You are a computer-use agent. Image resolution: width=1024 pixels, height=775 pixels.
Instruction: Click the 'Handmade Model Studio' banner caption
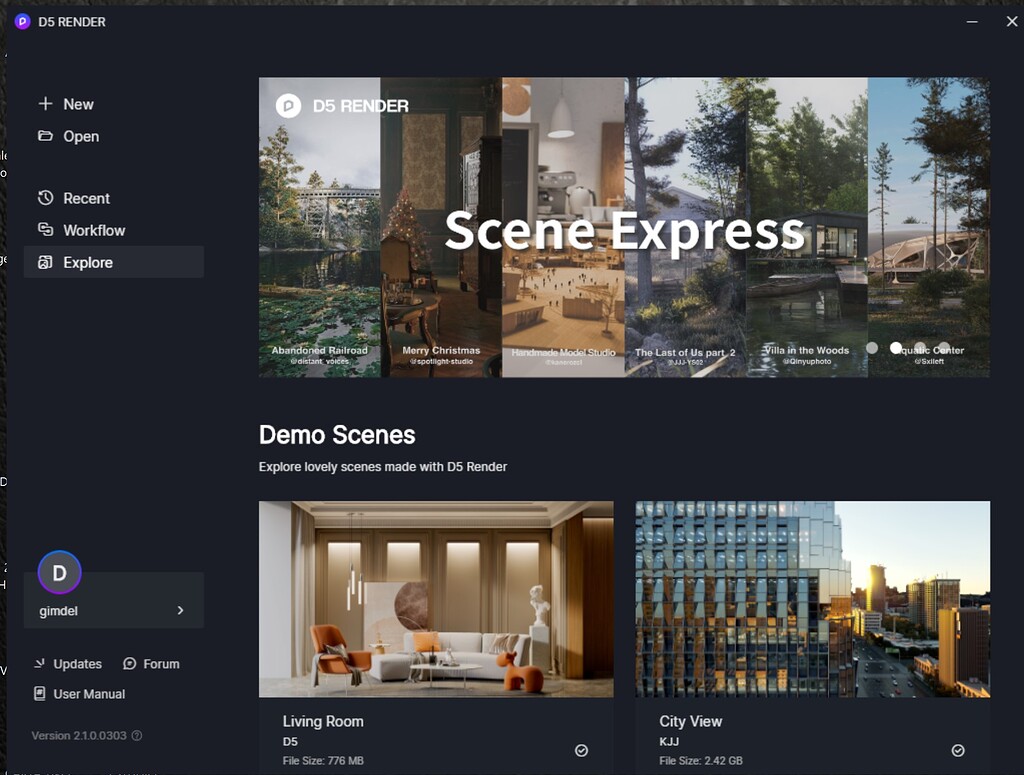point(563,353)
